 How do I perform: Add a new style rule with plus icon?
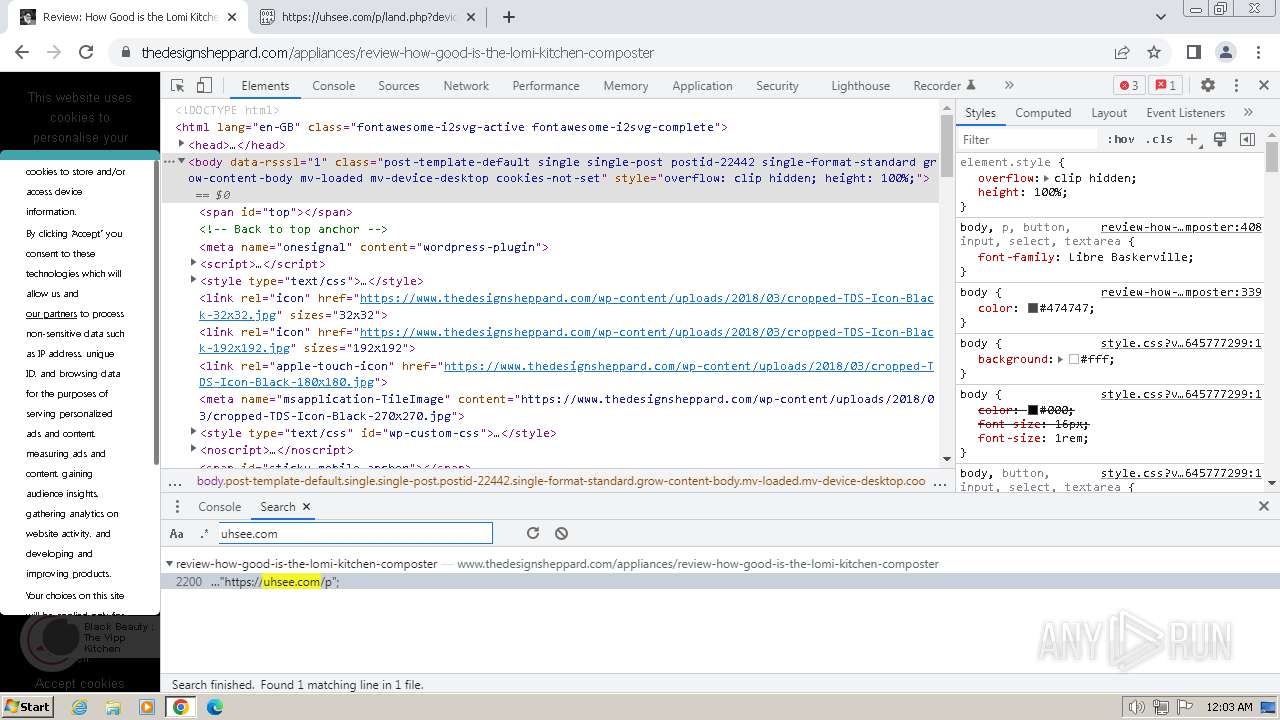coord(1192,139)
